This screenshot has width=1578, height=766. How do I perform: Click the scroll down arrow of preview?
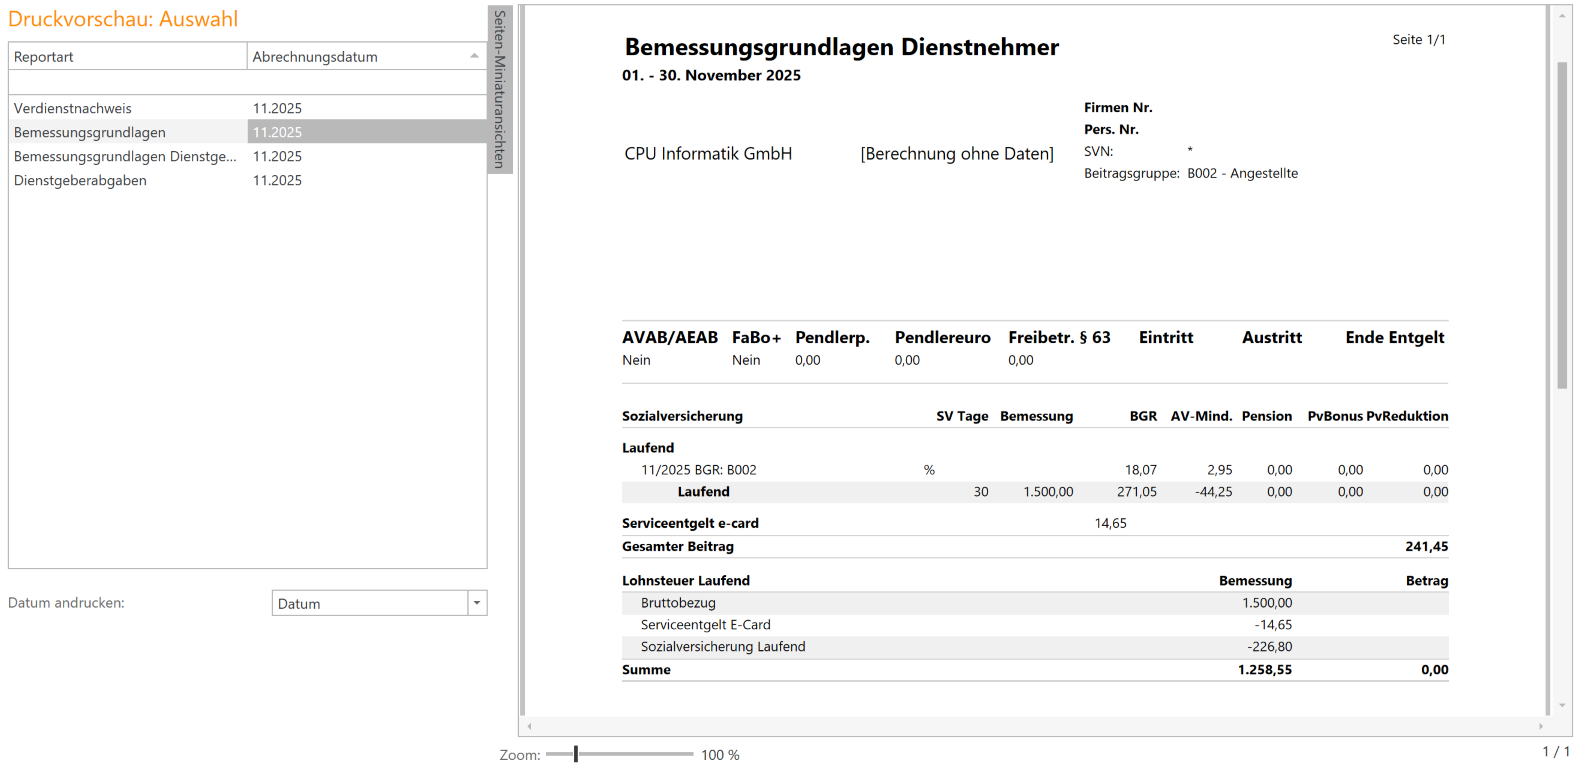click(1562, 706)
